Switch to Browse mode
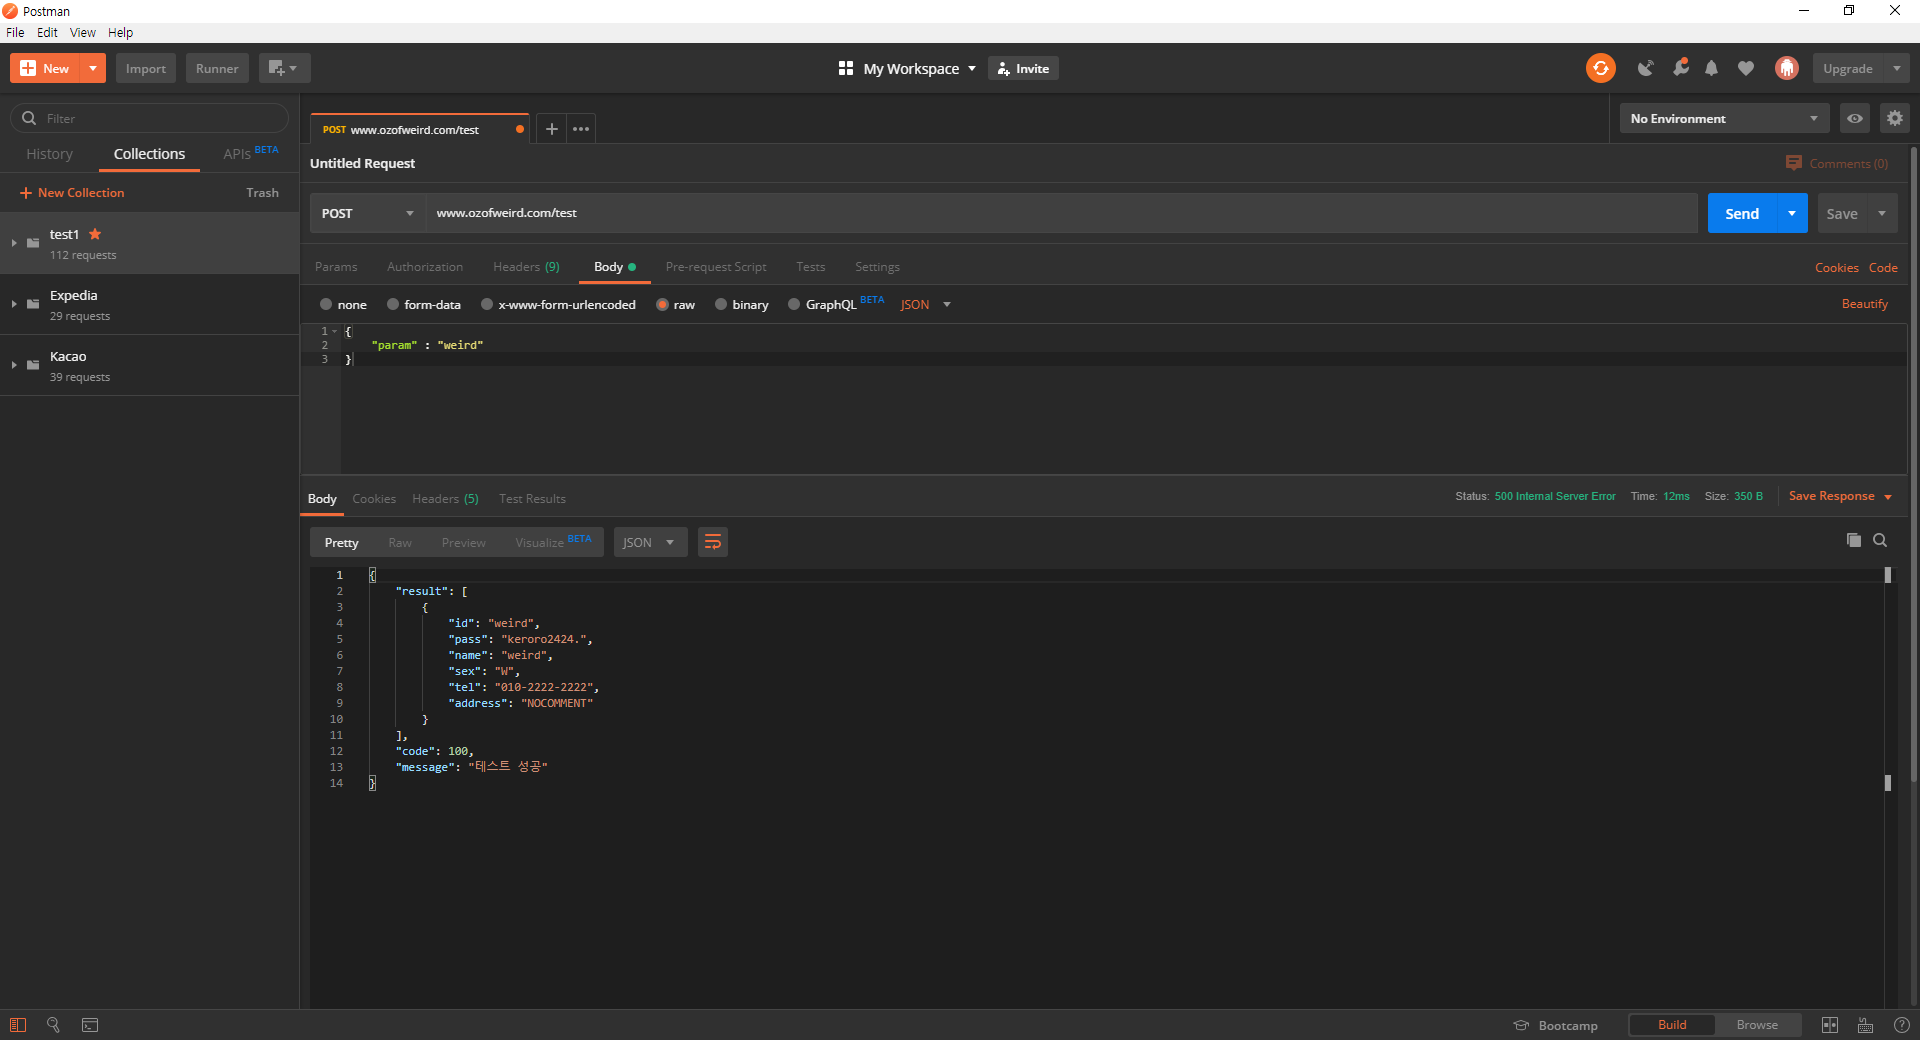The width and height of the screenshot is (1920, 1040). 1757,1025
